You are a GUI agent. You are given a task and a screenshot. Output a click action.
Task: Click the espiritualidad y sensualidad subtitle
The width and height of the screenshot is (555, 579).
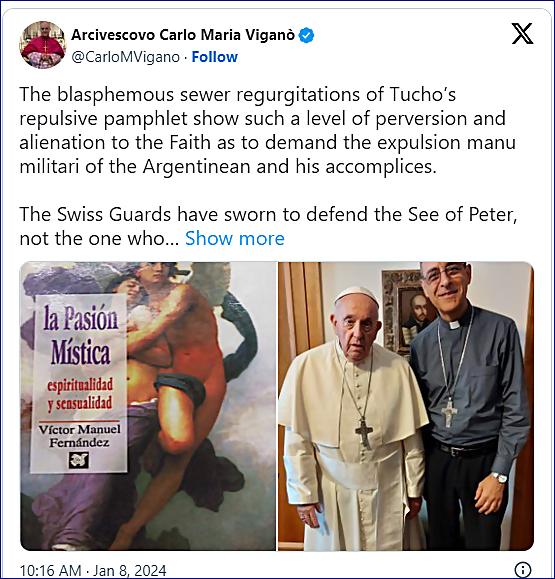[80, 394]
